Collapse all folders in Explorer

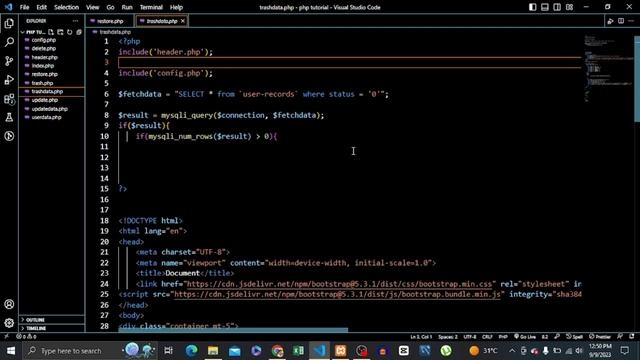pyautogui.click(x=79, y=32)
